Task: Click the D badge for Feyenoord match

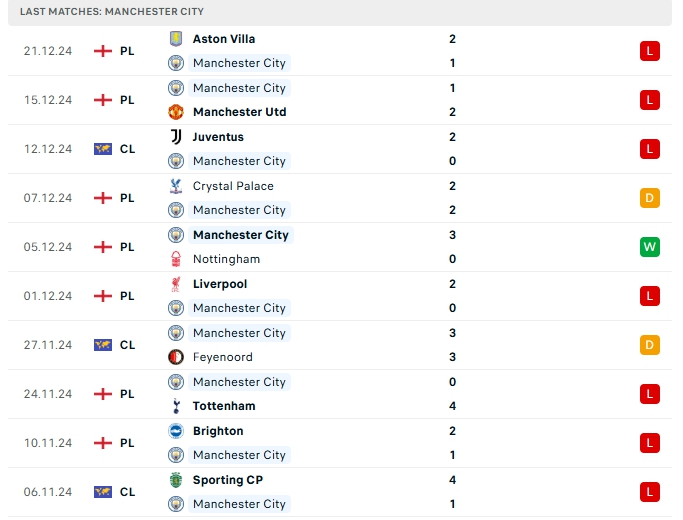Action: 650,345
